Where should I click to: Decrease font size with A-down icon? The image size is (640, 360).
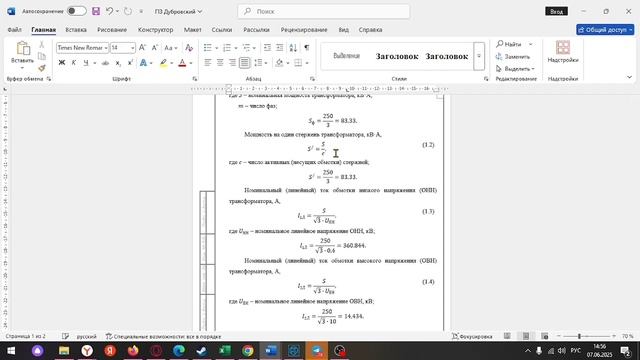tap(155, 48)
